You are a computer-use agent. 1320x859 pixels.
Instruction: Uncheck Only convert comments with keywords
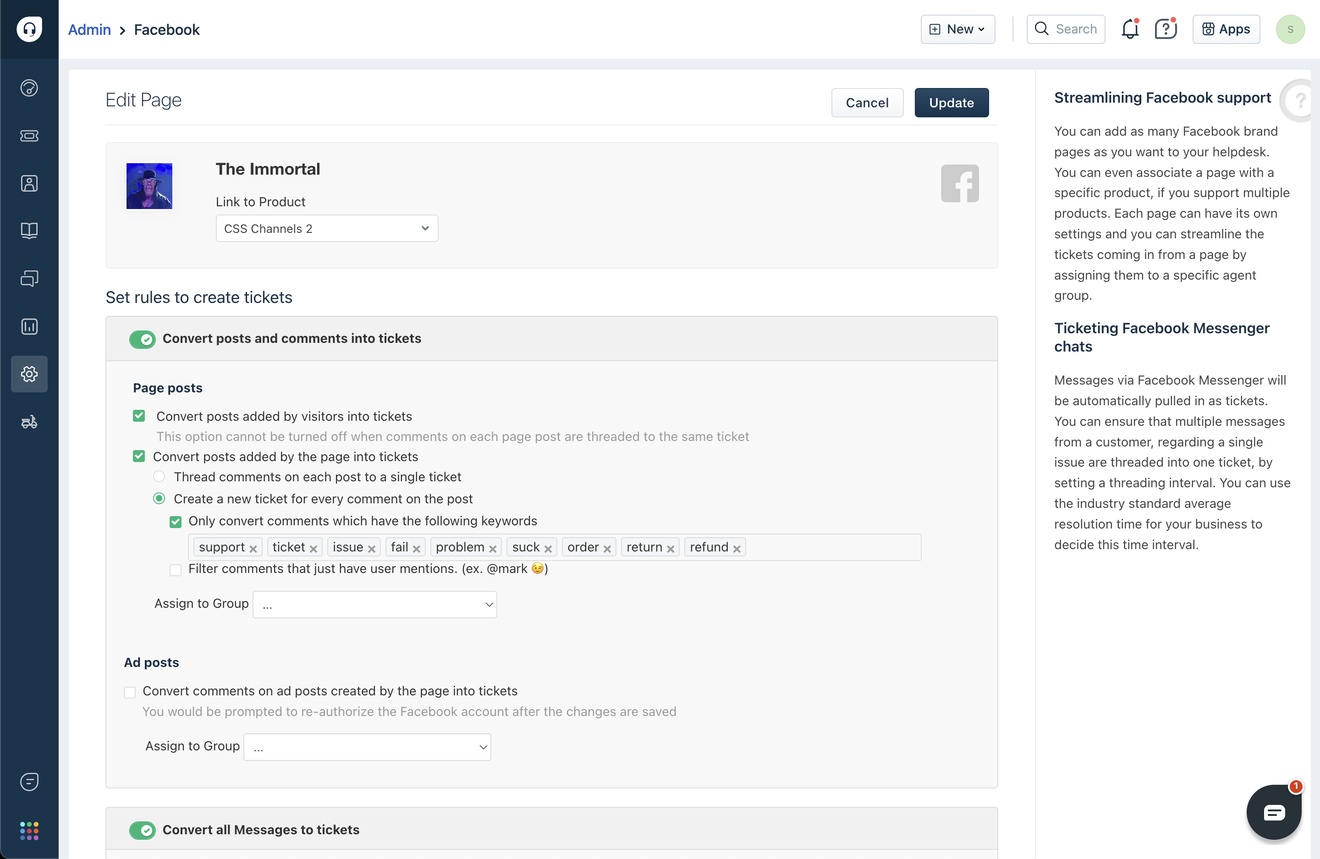(176, 521)
